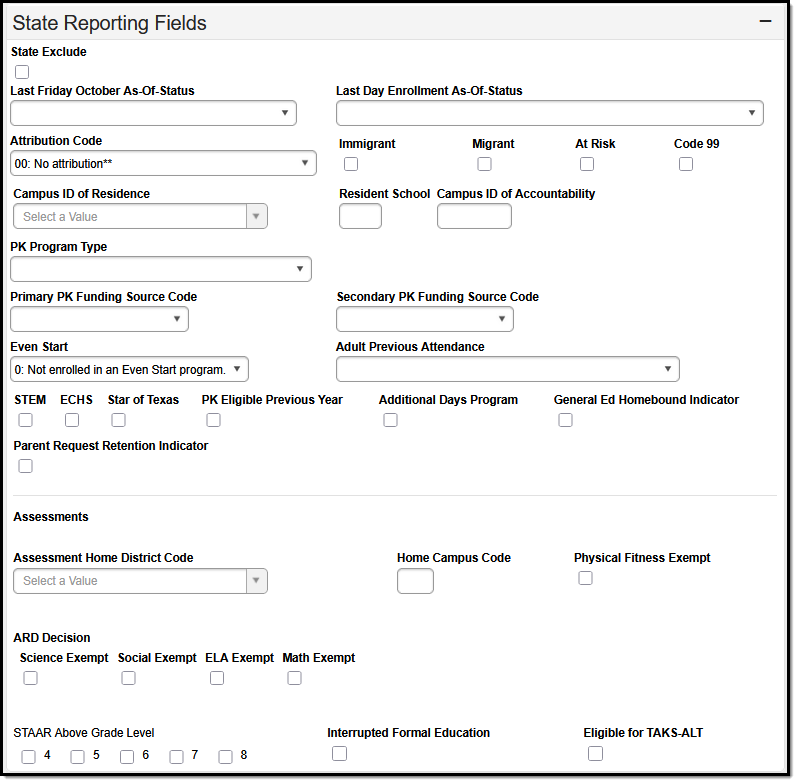Click the Home Campus Code input box
Screen dimensions: 797x783
415,581
